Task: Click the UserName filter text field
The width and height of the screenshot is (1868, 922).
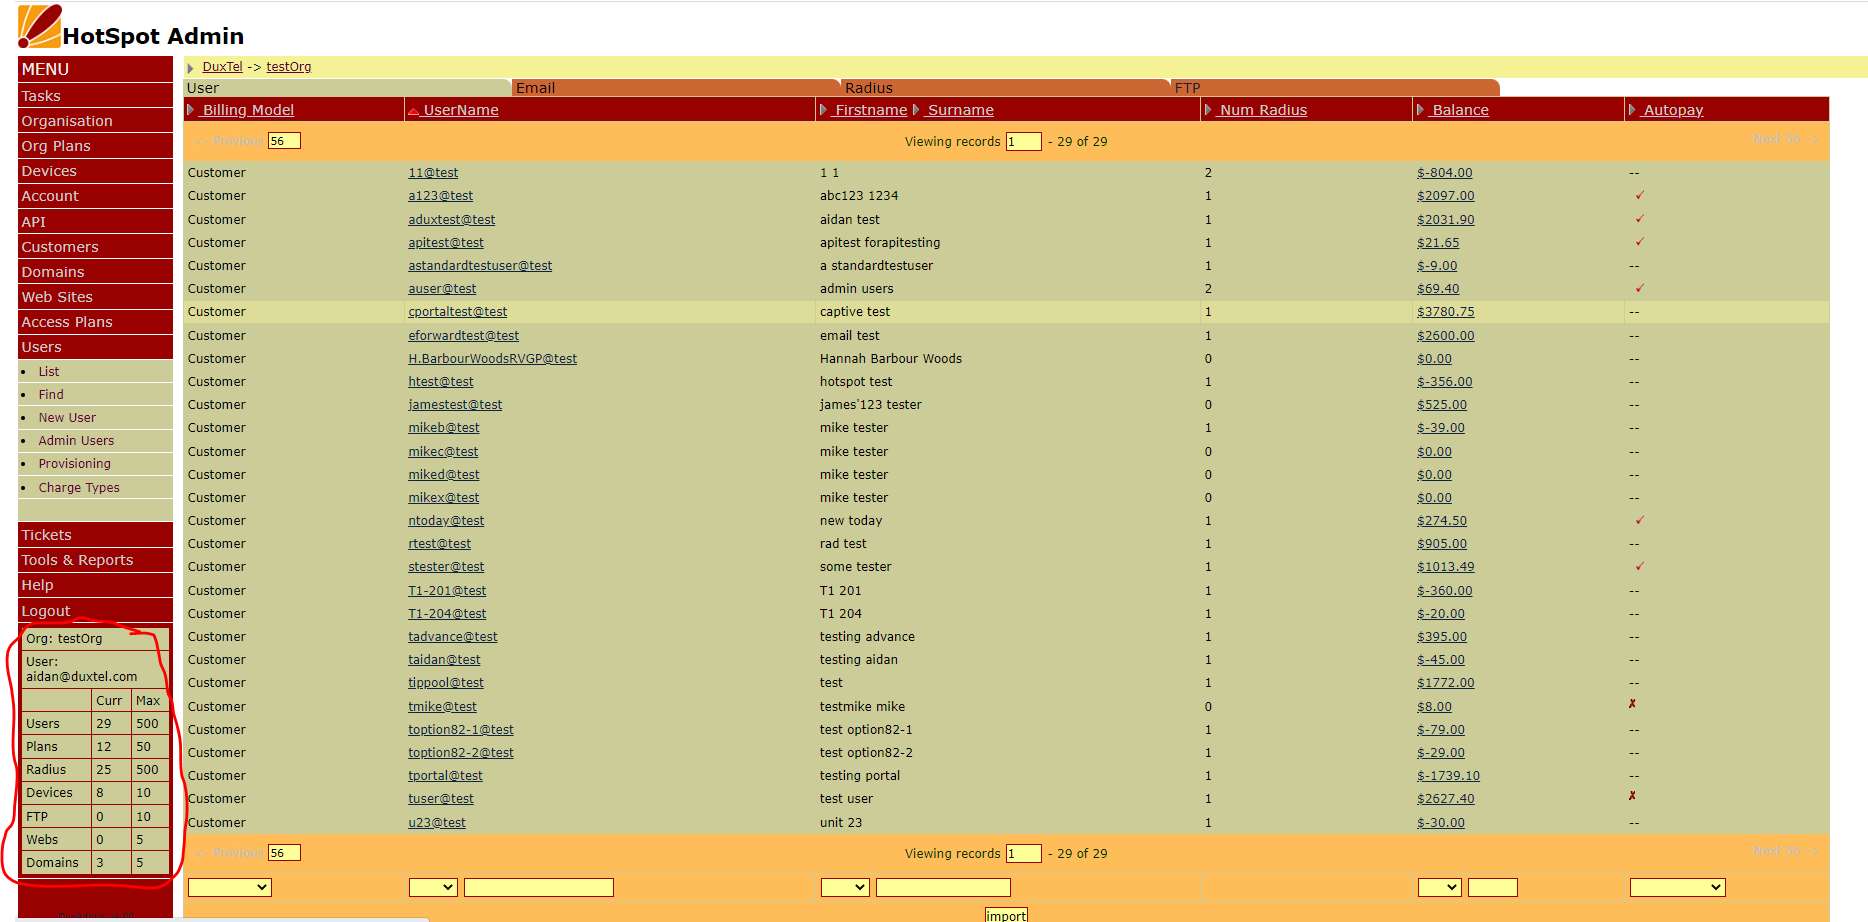Action: pos(539,887)
